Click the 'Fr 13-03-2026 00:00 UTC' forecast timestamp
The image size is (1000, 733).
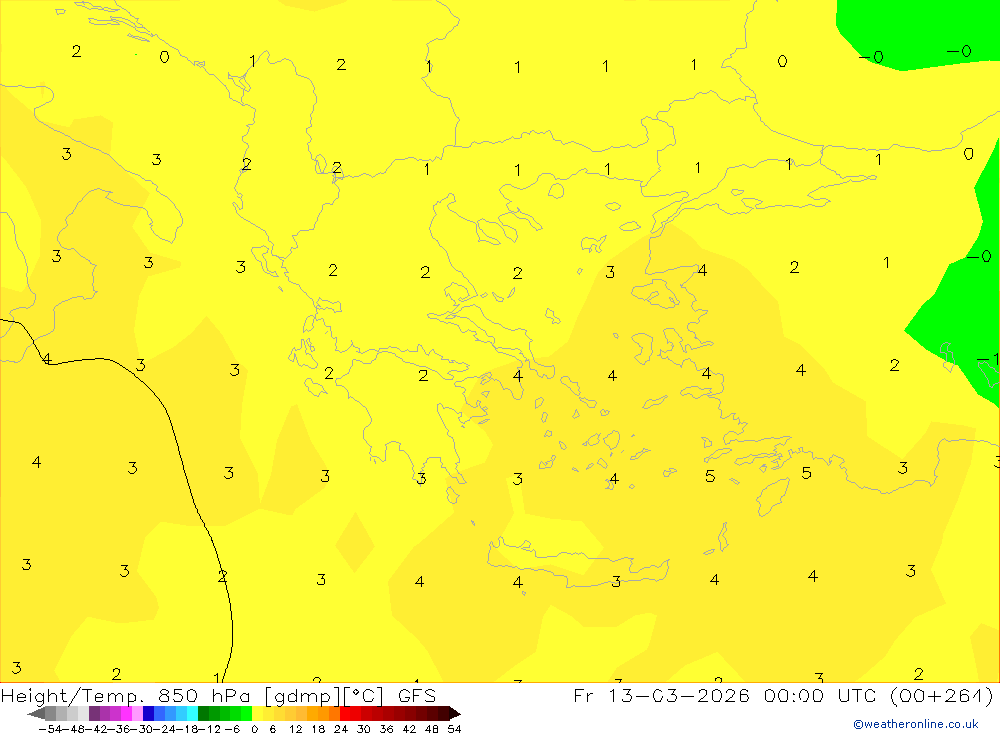pyautogui.click(x=726, y=695)
